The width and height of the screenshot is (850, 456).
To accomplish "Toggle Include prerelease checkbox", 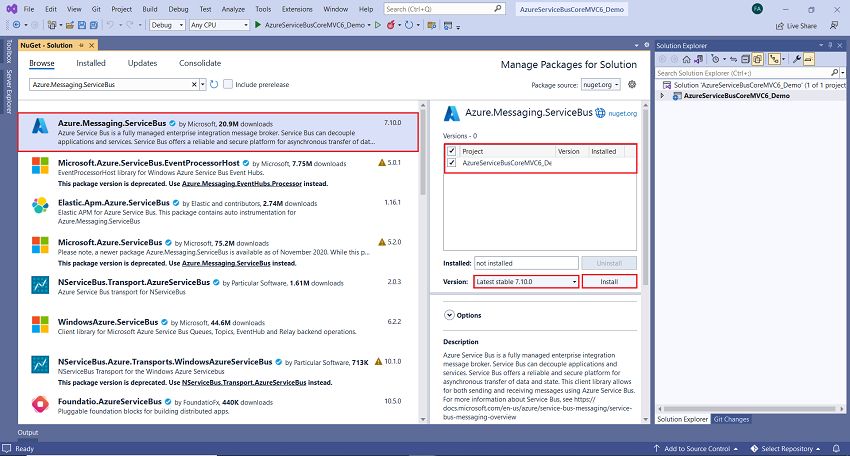I will click(228, 84).
